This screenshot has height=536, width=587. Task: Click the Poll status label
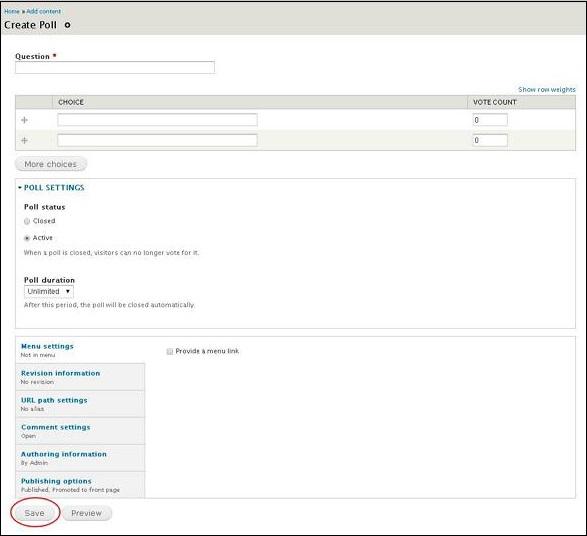pos(45,207)
